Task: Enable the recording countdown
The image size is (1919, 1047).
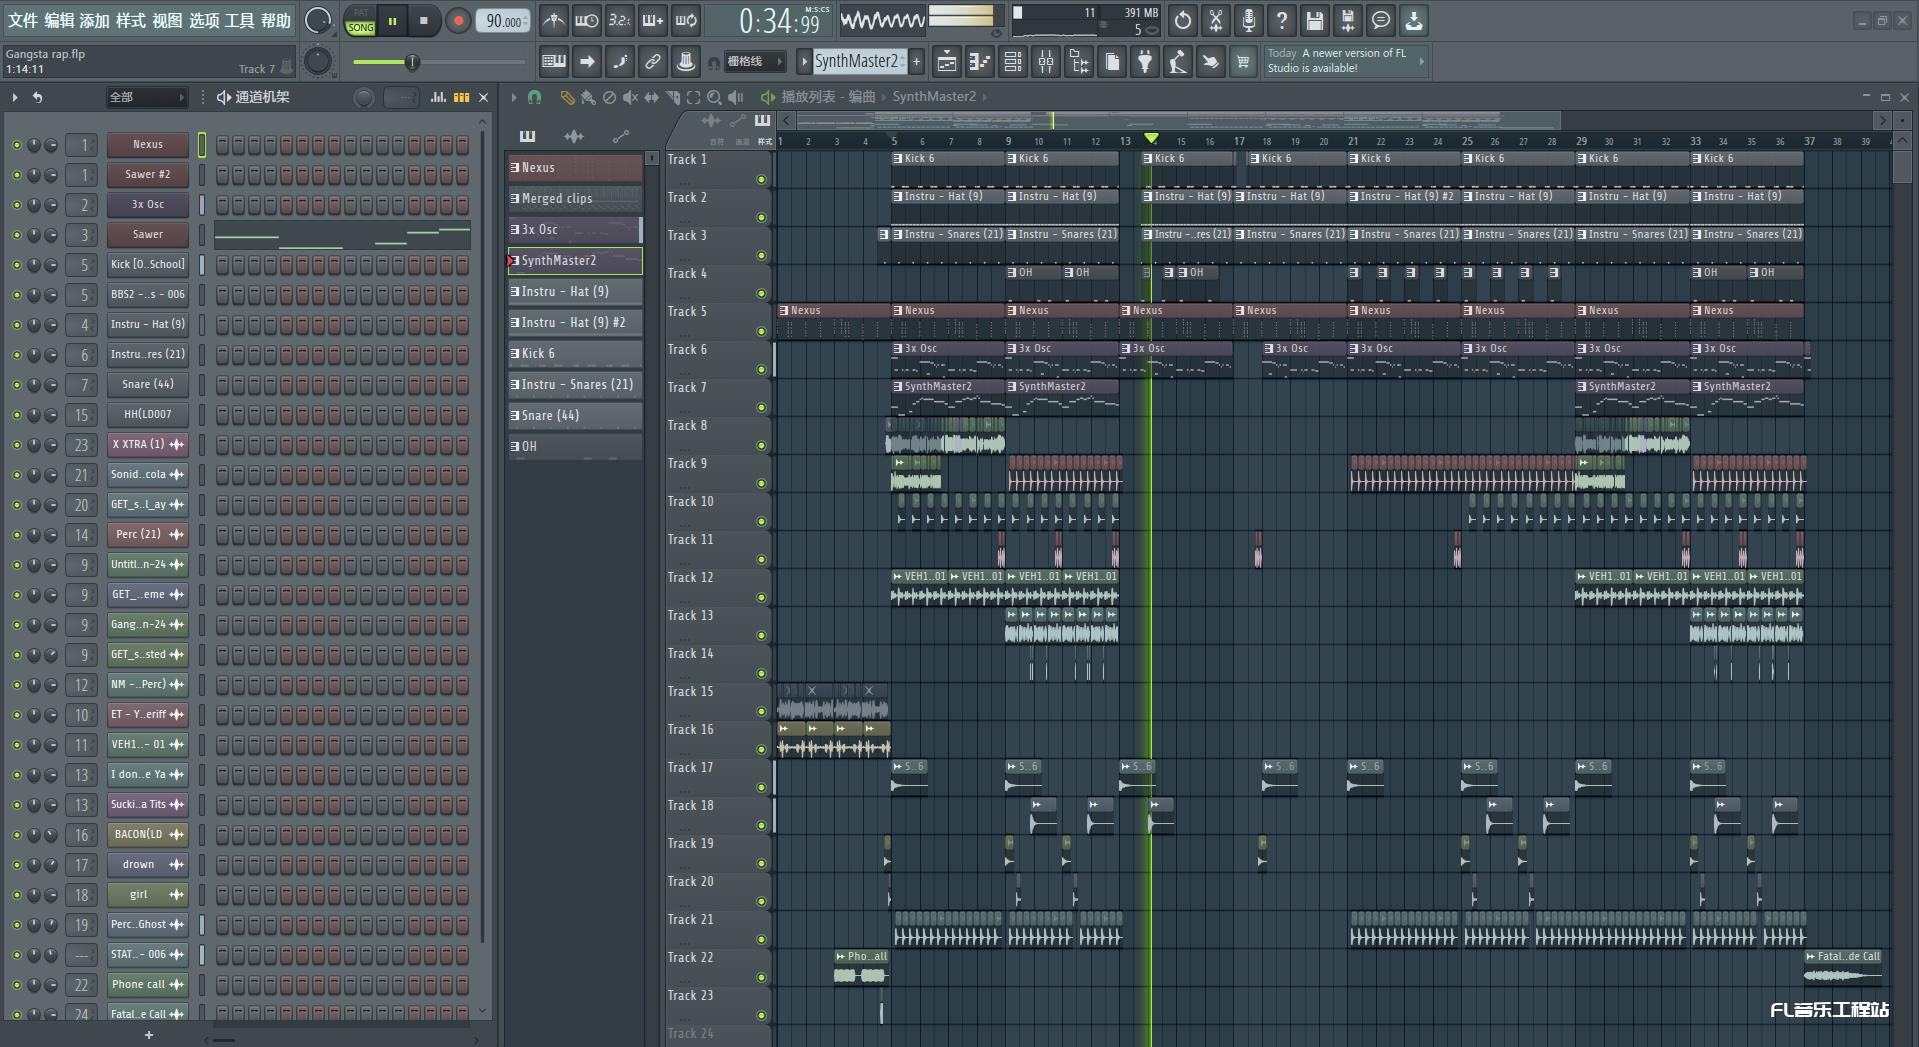Action: [619, 20]
